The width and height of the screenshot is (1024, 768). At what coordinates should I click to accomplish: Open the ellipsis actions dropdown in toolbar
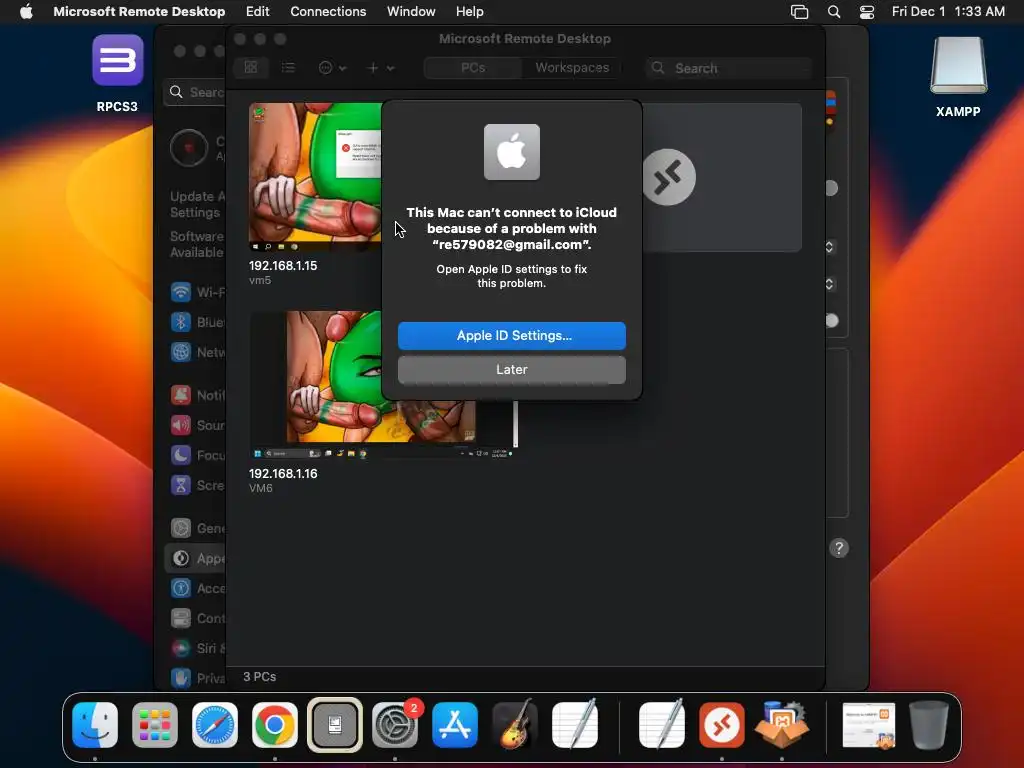(332, 68)
